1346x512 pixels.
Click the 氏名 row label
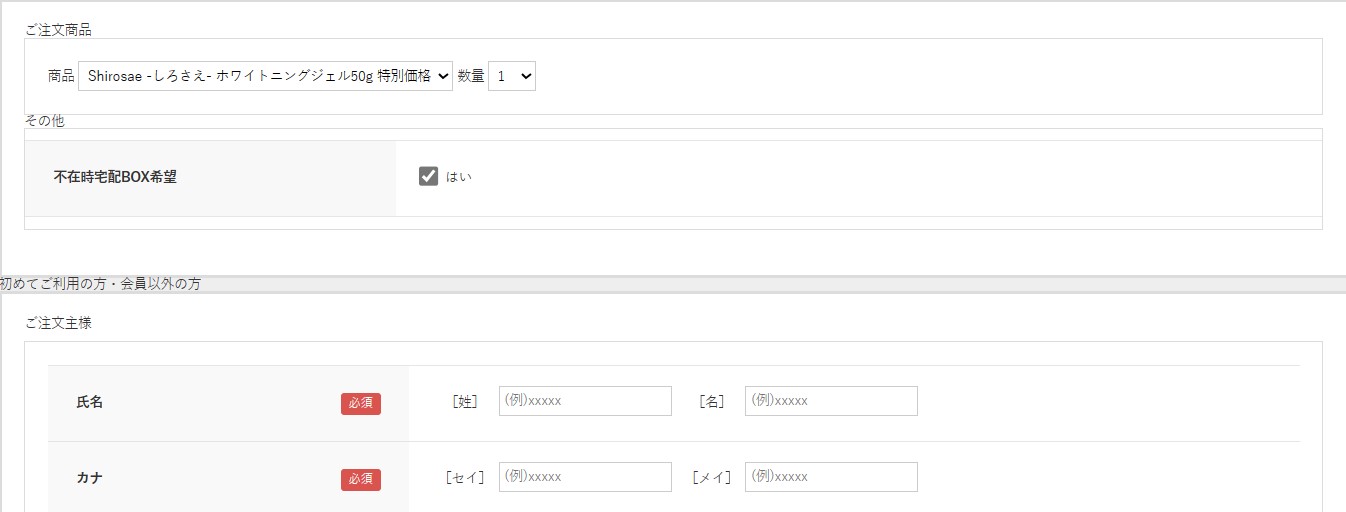click(x=90, y=402)
